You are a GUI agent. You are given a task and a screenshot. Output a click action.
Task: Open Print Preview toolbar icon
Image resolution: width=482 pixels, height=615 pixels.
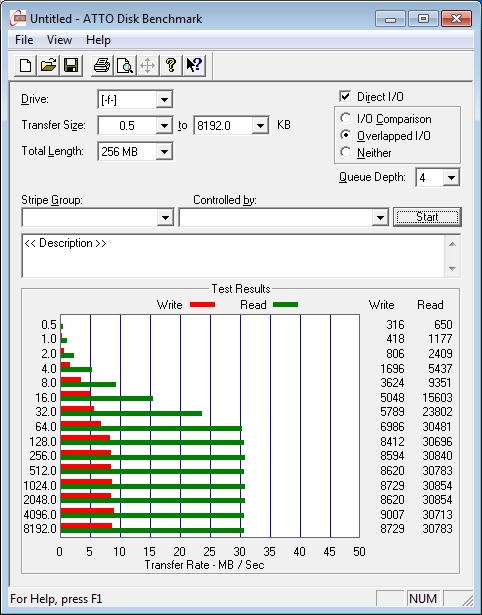[x=125, y=65]
